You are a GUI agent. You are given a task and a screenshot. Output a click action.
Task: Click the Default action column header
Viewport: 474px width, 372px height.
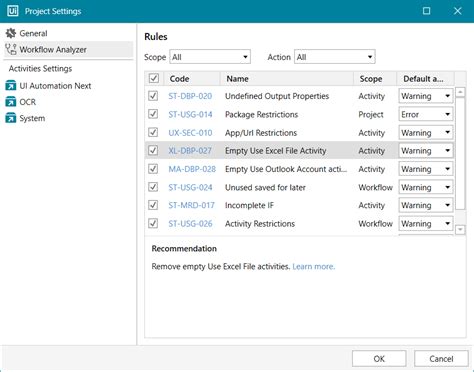(x=425, y=79)
